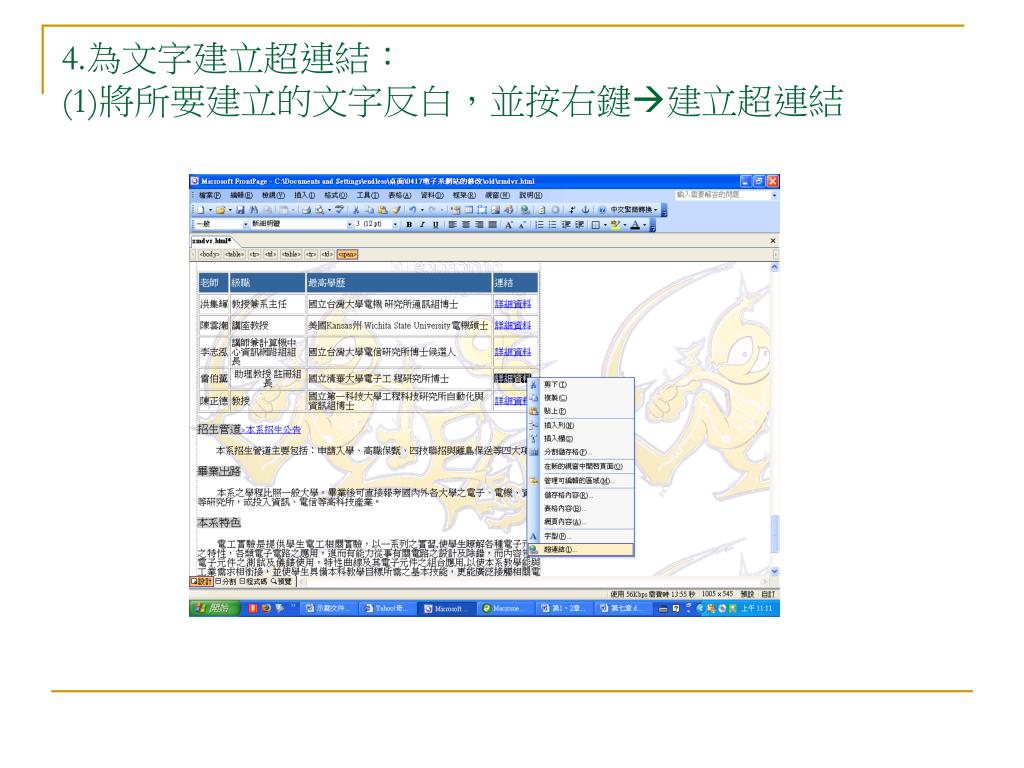The image size is (1024, 768).
Task: Open the 編輯(E) menu
Action: point(241,195)
